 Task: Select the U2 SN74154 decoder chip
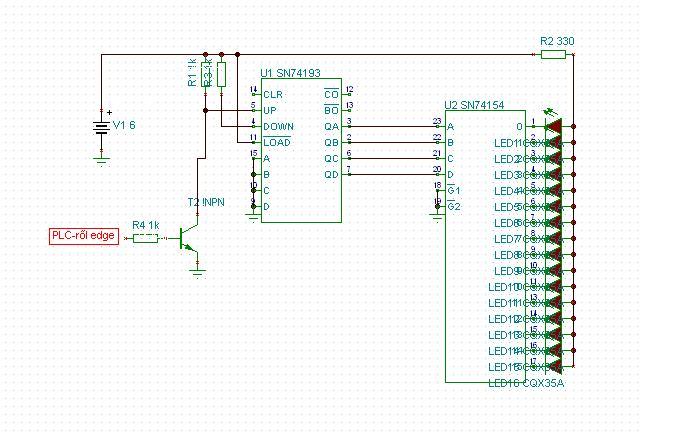(x=485, y=246)
